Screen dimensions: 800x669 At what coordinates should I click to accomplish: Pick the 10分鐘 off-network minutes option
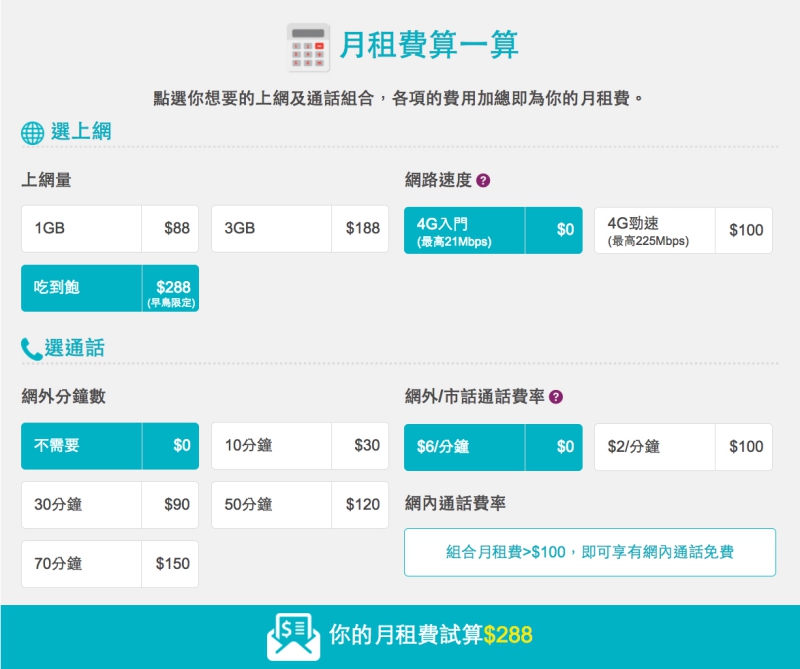click(300, 446)
